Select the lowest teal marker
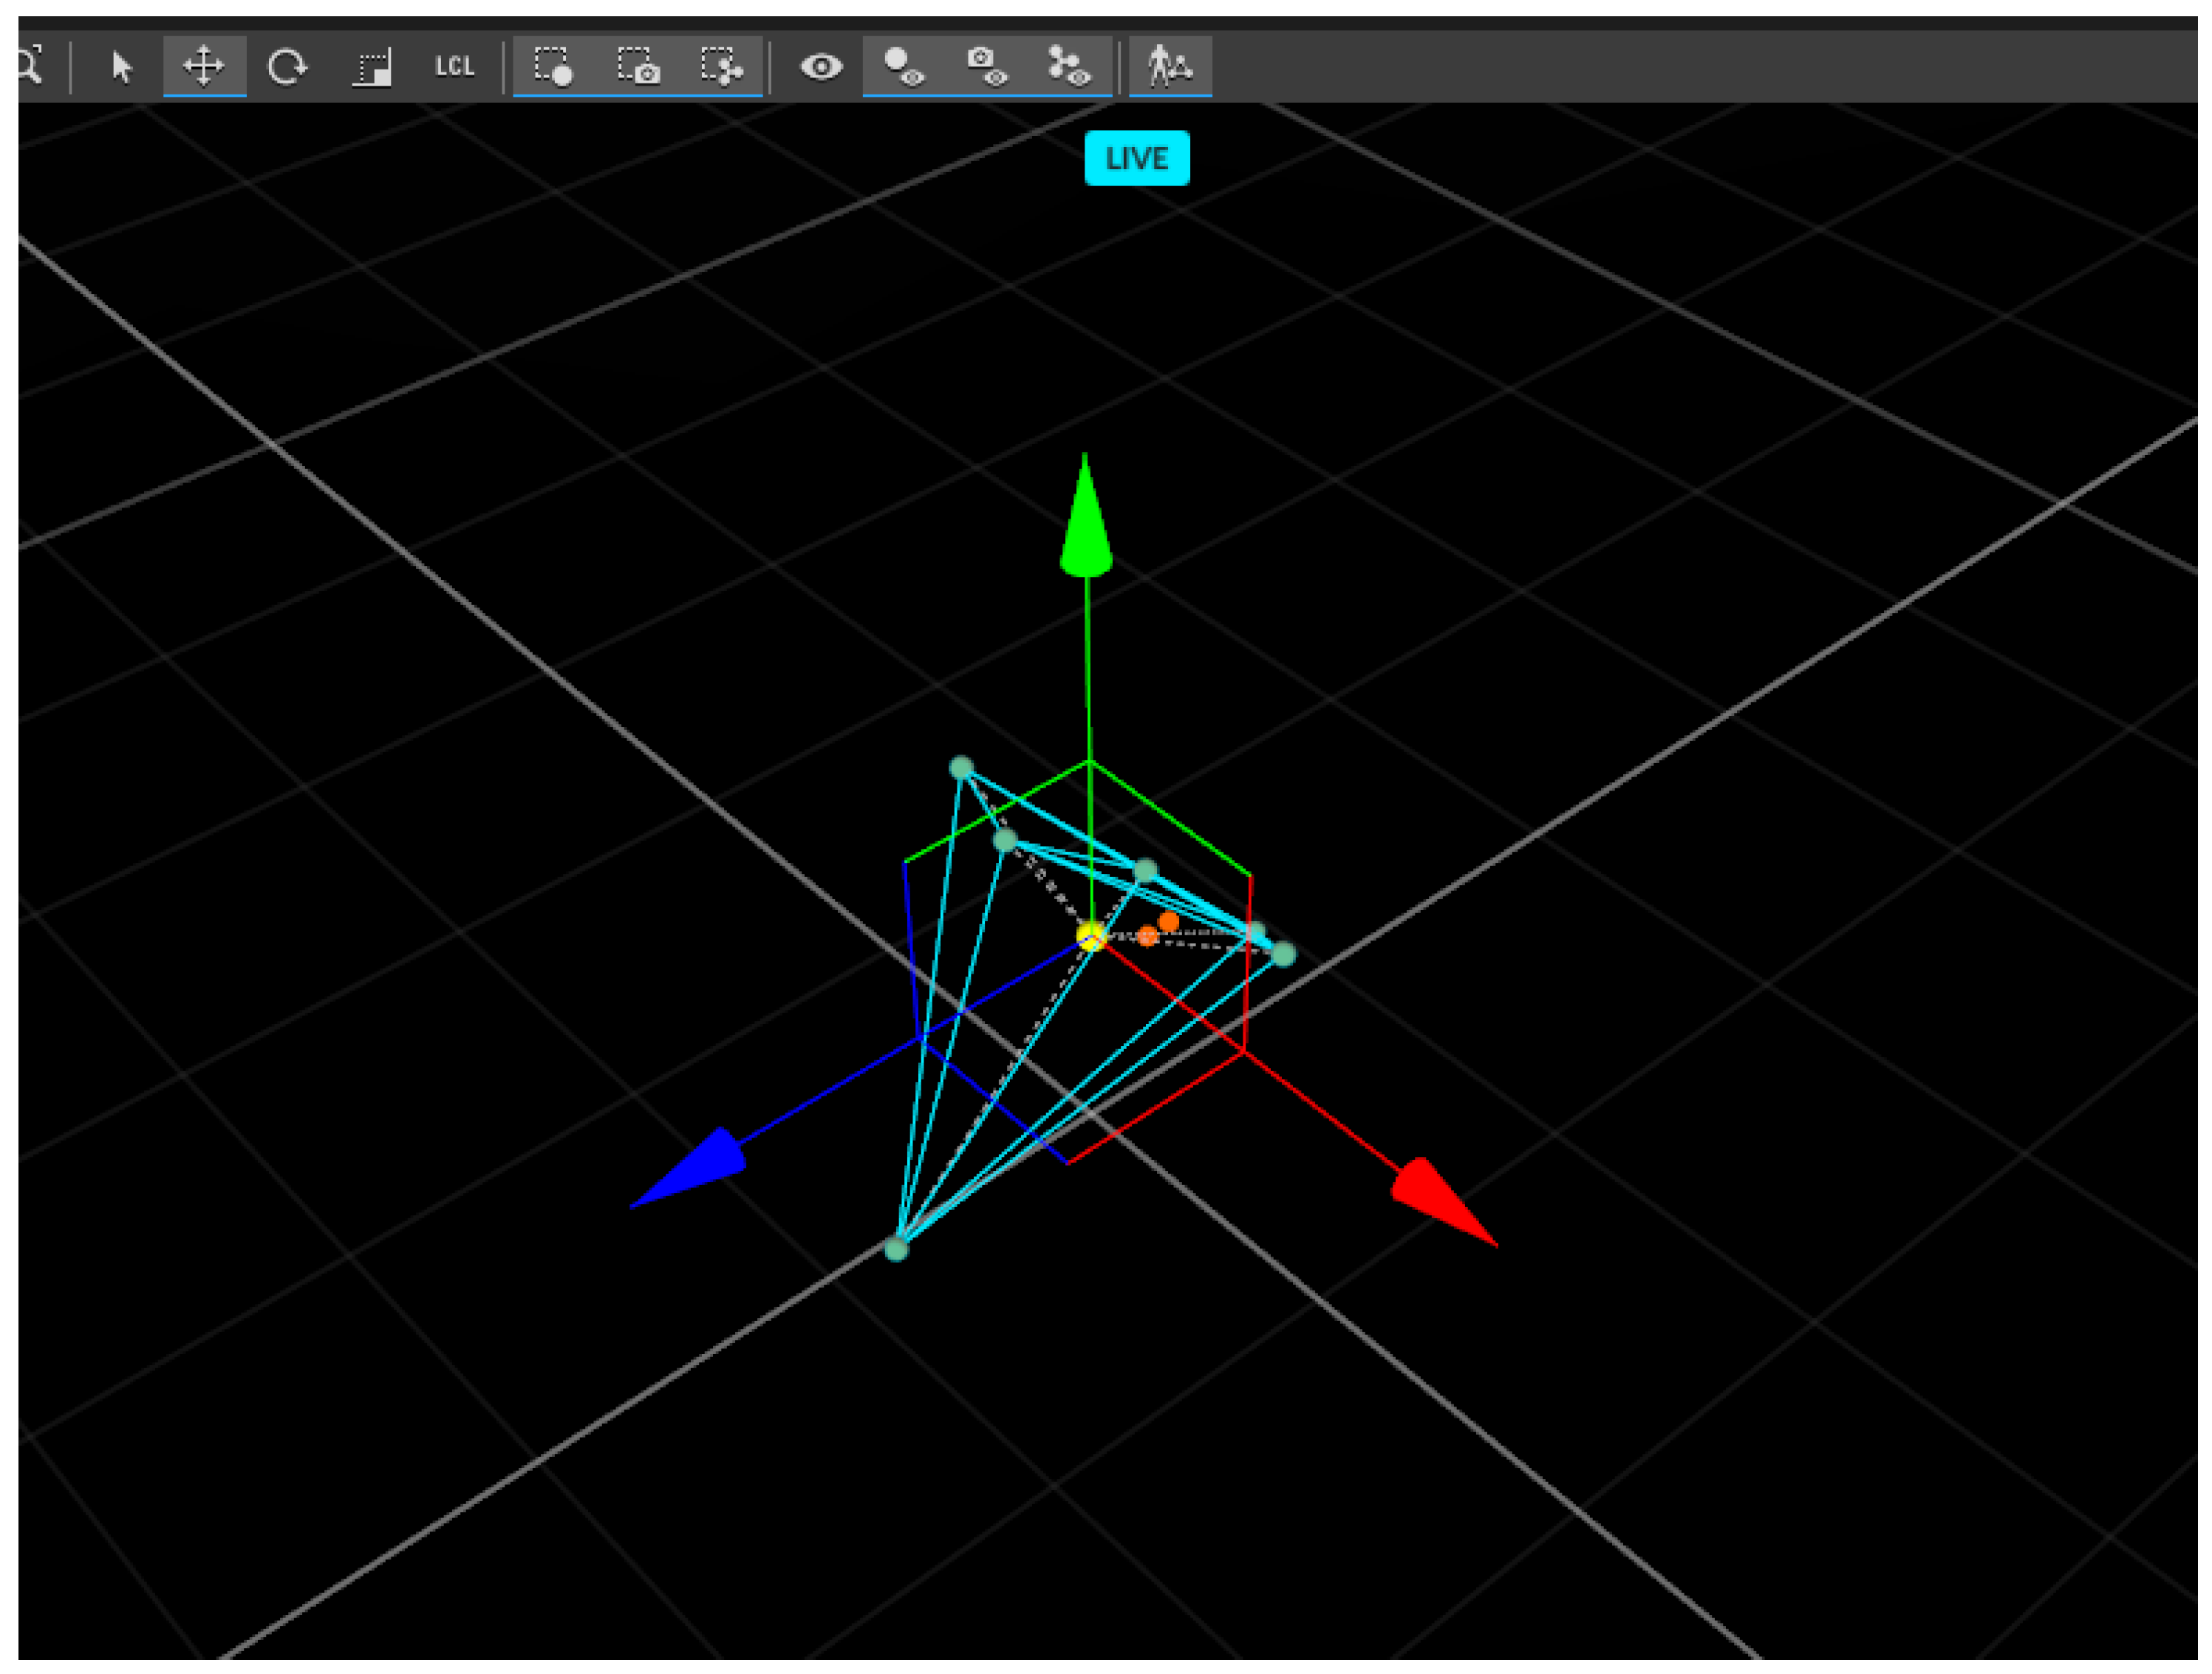The width and height of the screenshot is (2212, 1674). 896,1249
